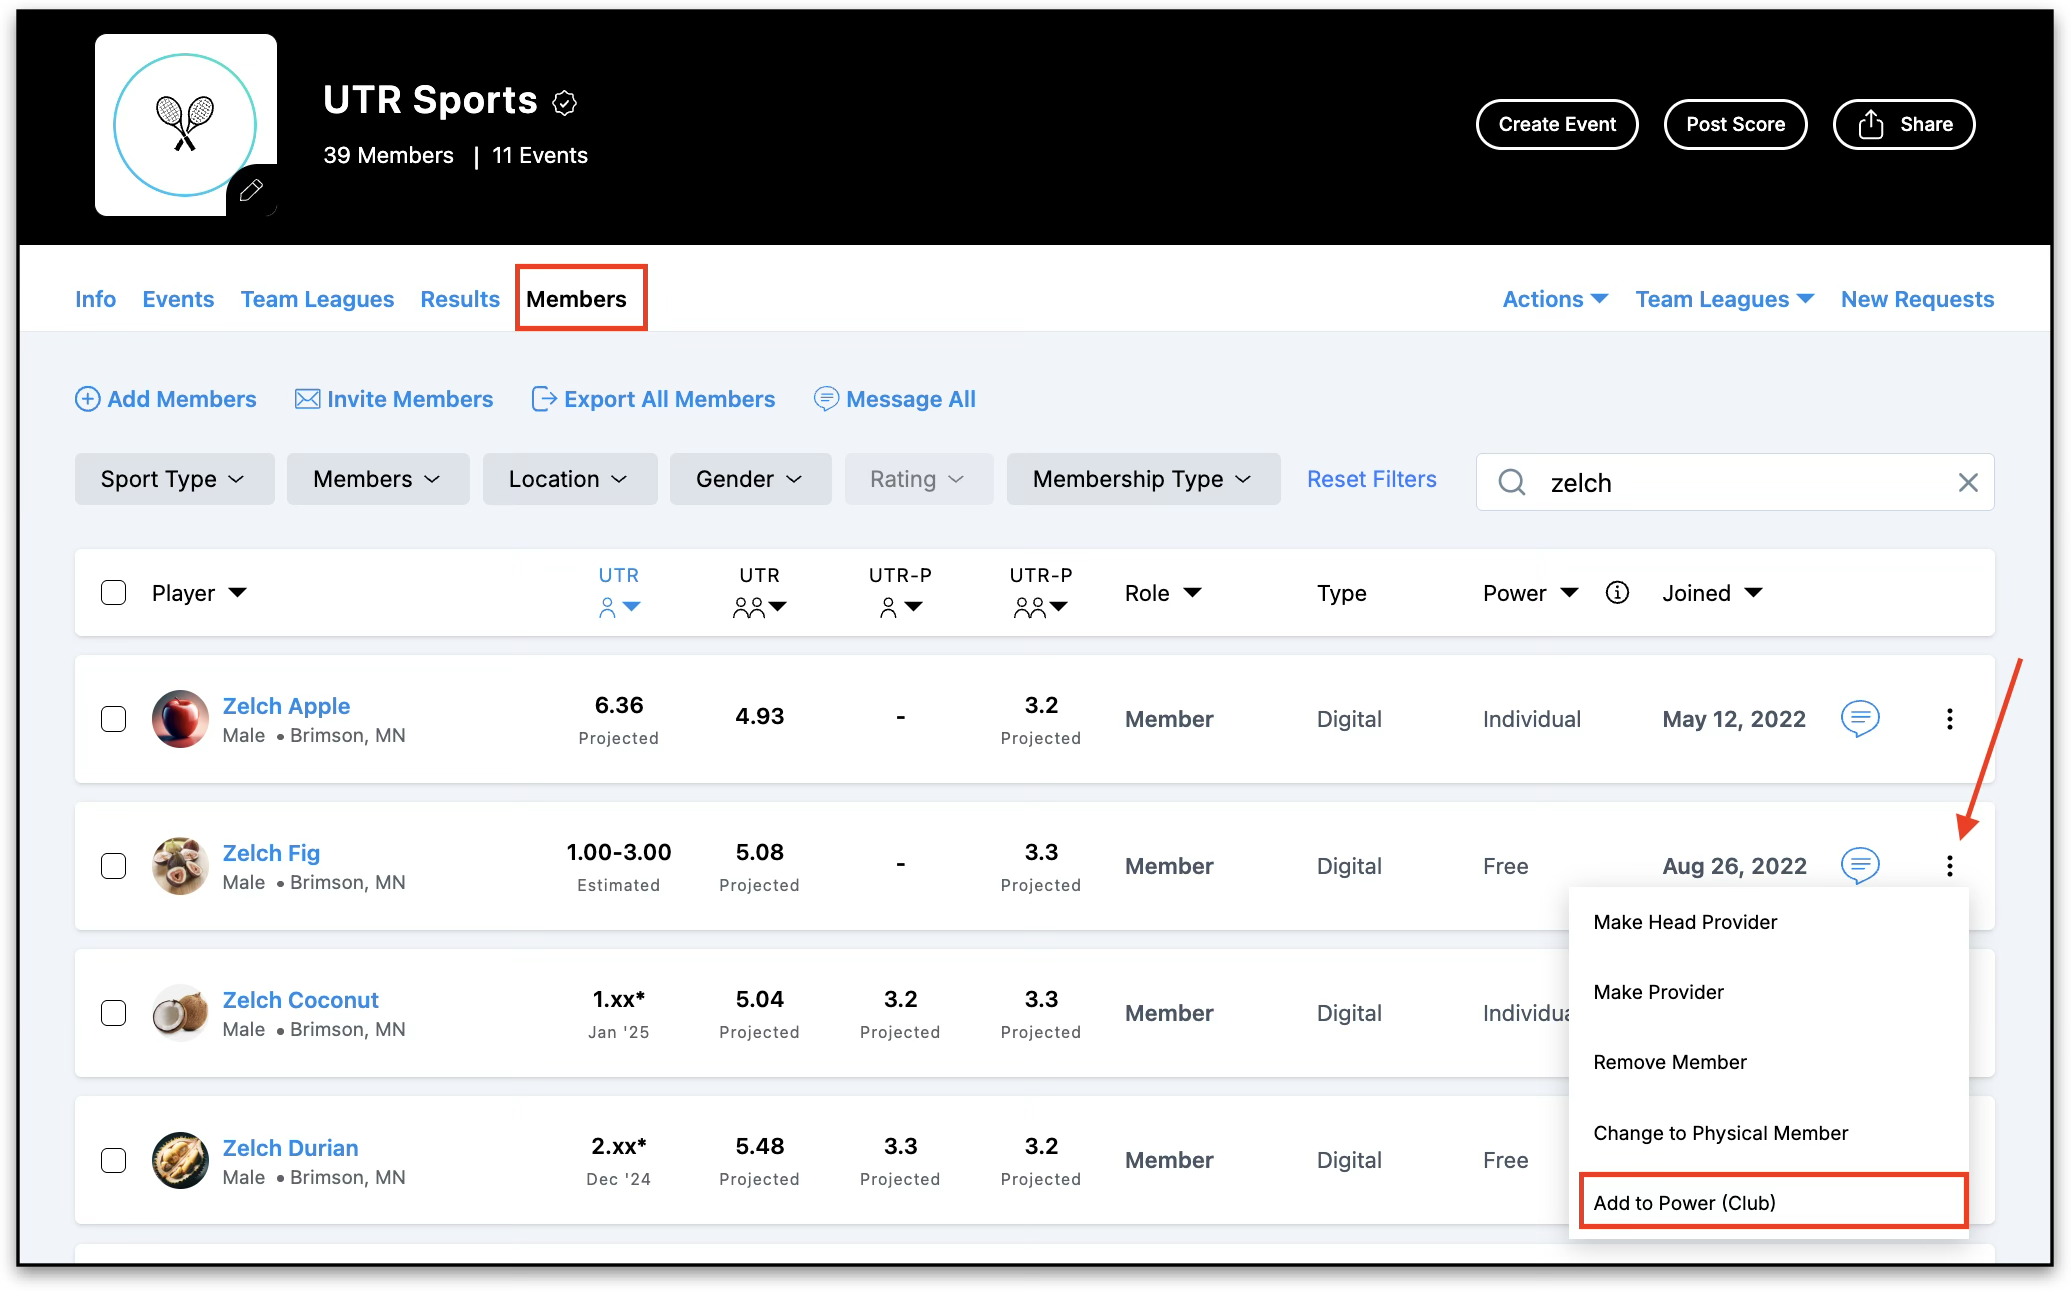
Task: Click the Create Event button
Action: [x=1557, y=124]
